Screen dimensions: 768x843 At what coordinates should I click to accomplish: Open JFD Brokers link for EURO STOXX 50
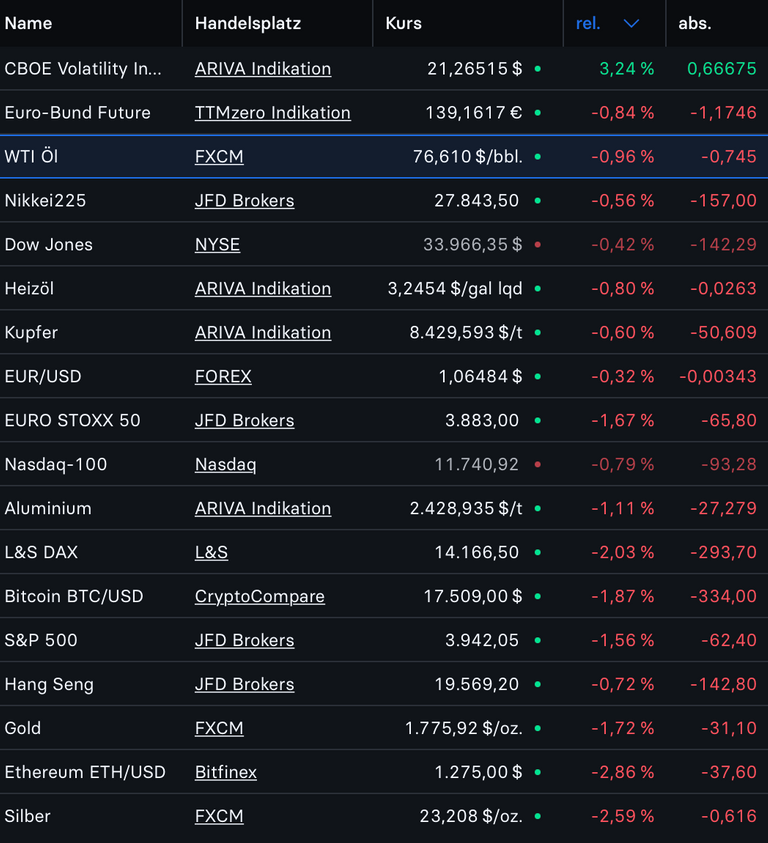click(x=244, y=420)
